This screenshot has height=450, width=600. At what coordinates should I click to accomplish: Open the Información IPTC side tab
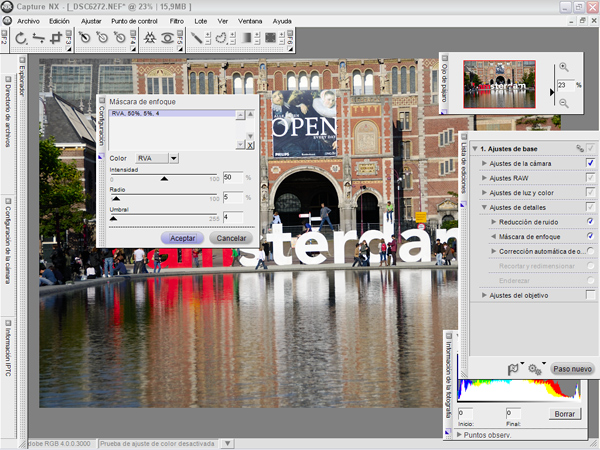(x=8, y=350)
